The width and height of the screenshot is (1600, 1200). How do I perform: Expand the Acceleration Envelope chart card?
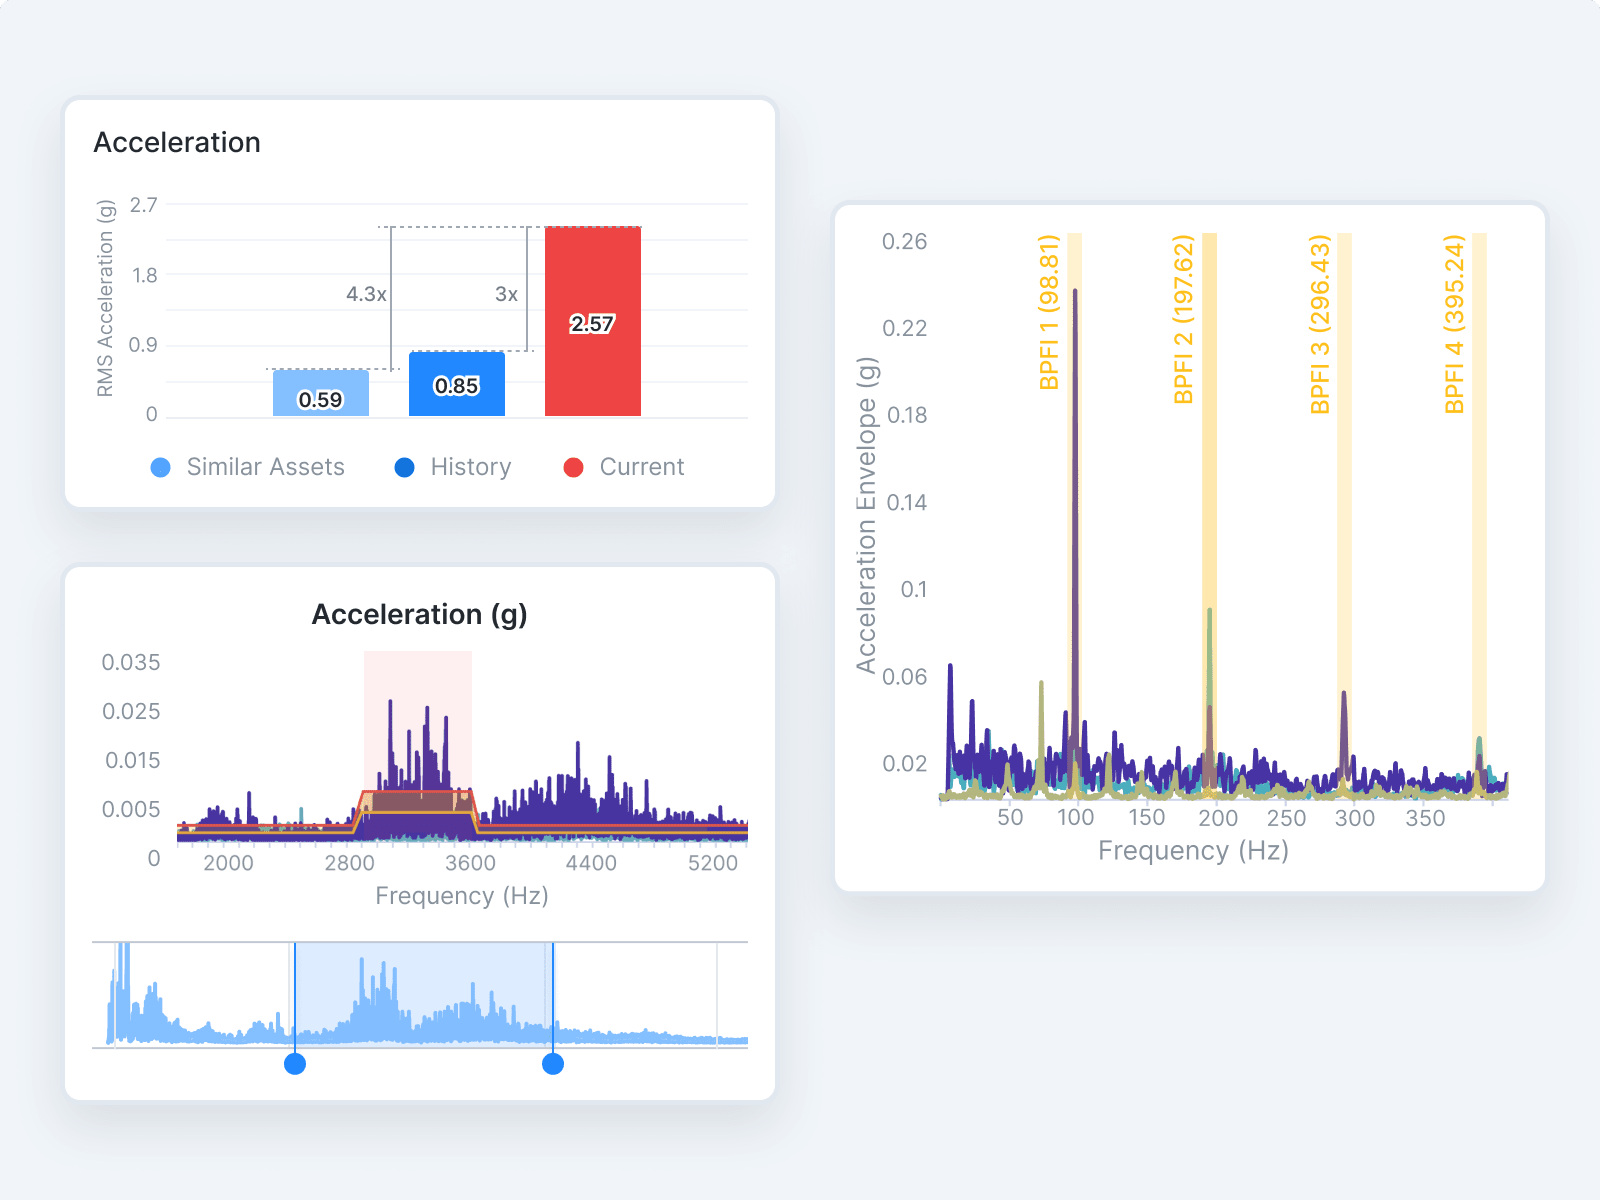(1190, 545)
